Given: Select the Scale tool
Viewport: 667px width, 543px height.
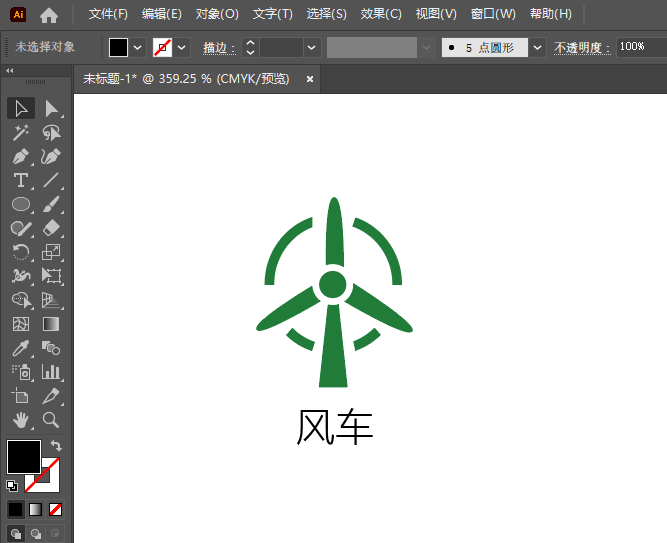Looking at the screenshot, I should tap(51, 252).
